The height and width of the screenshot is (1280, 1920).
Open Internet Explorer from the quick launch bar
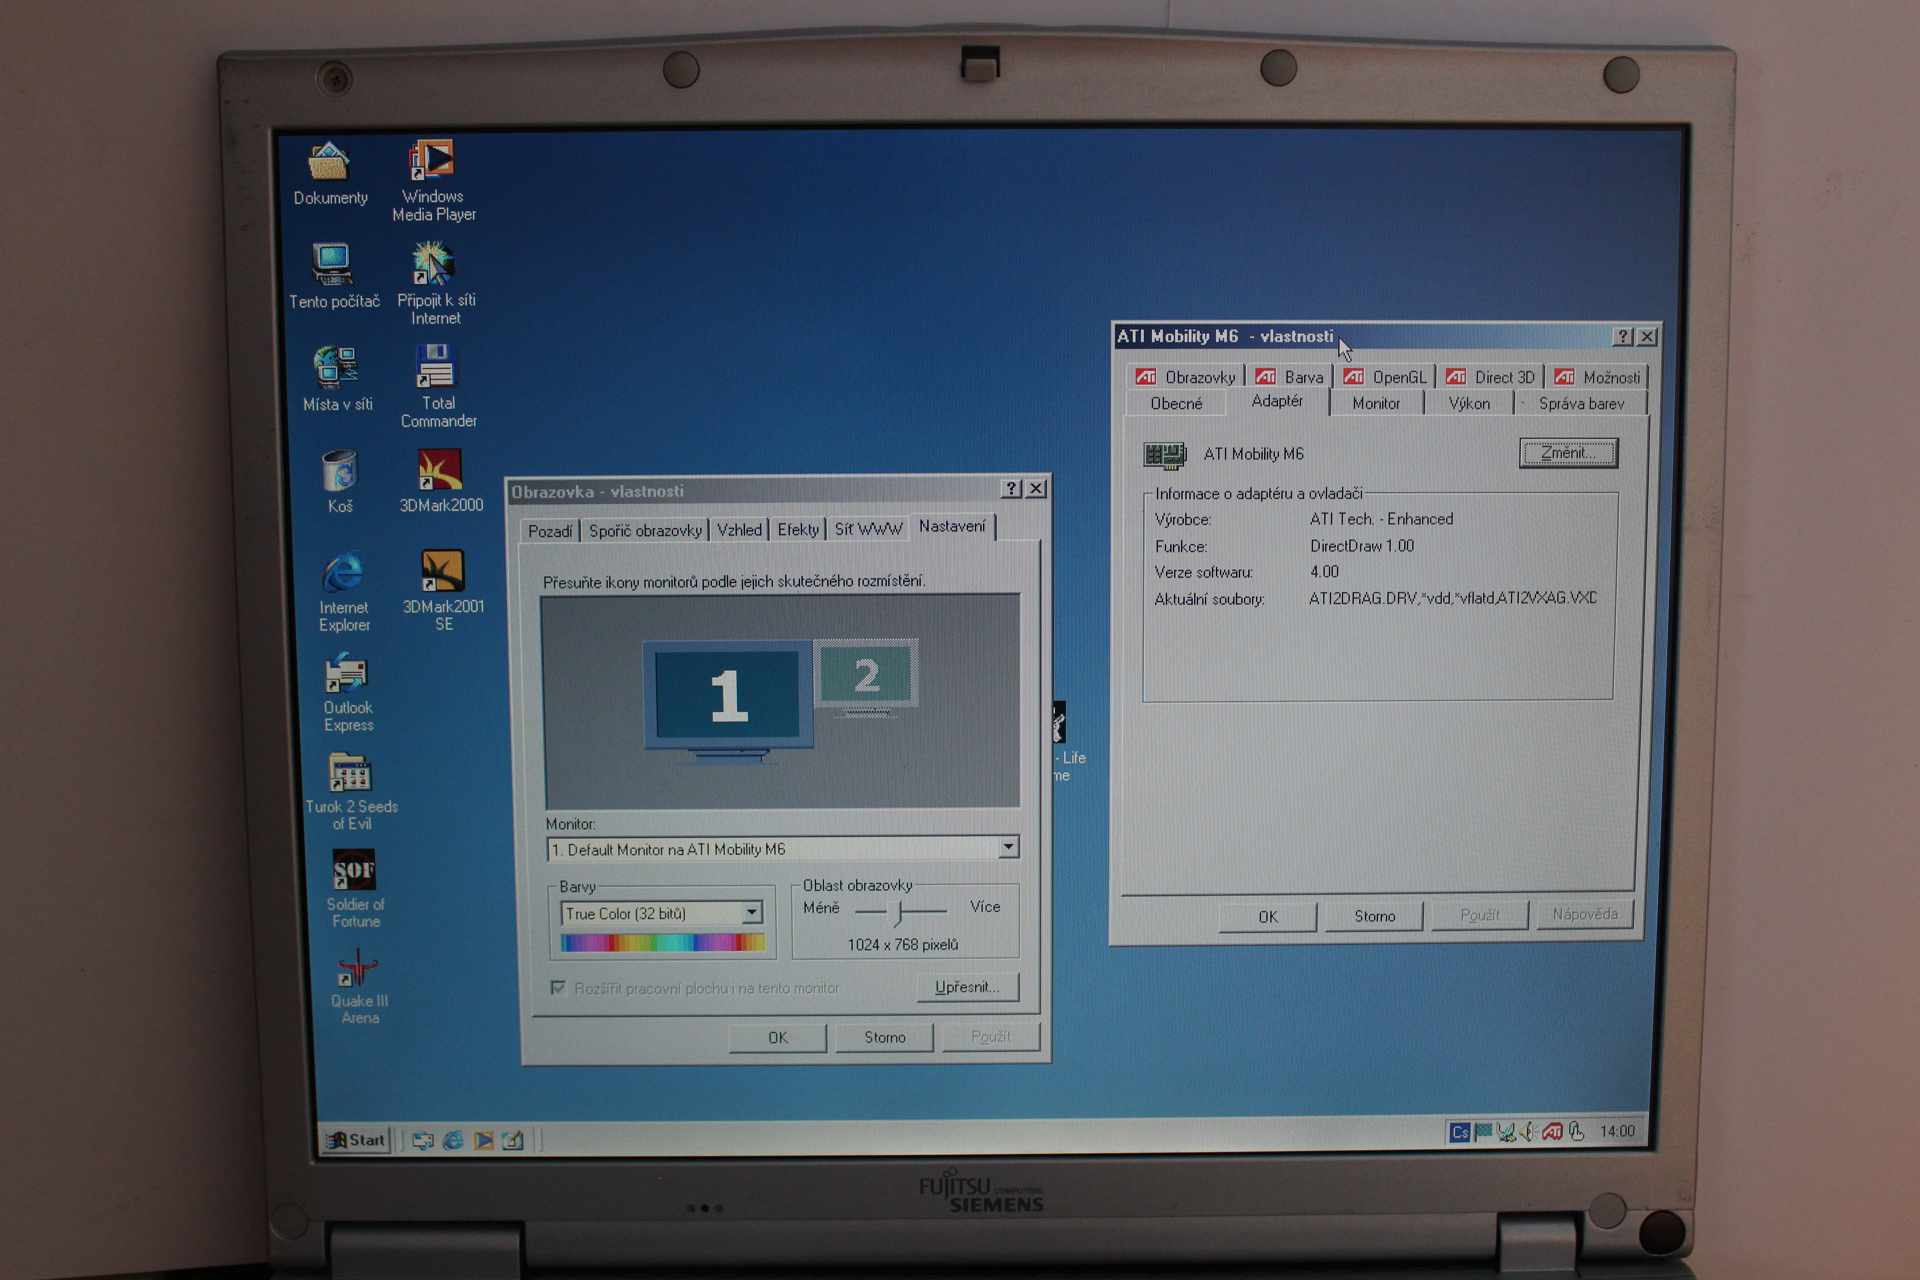453,1140
